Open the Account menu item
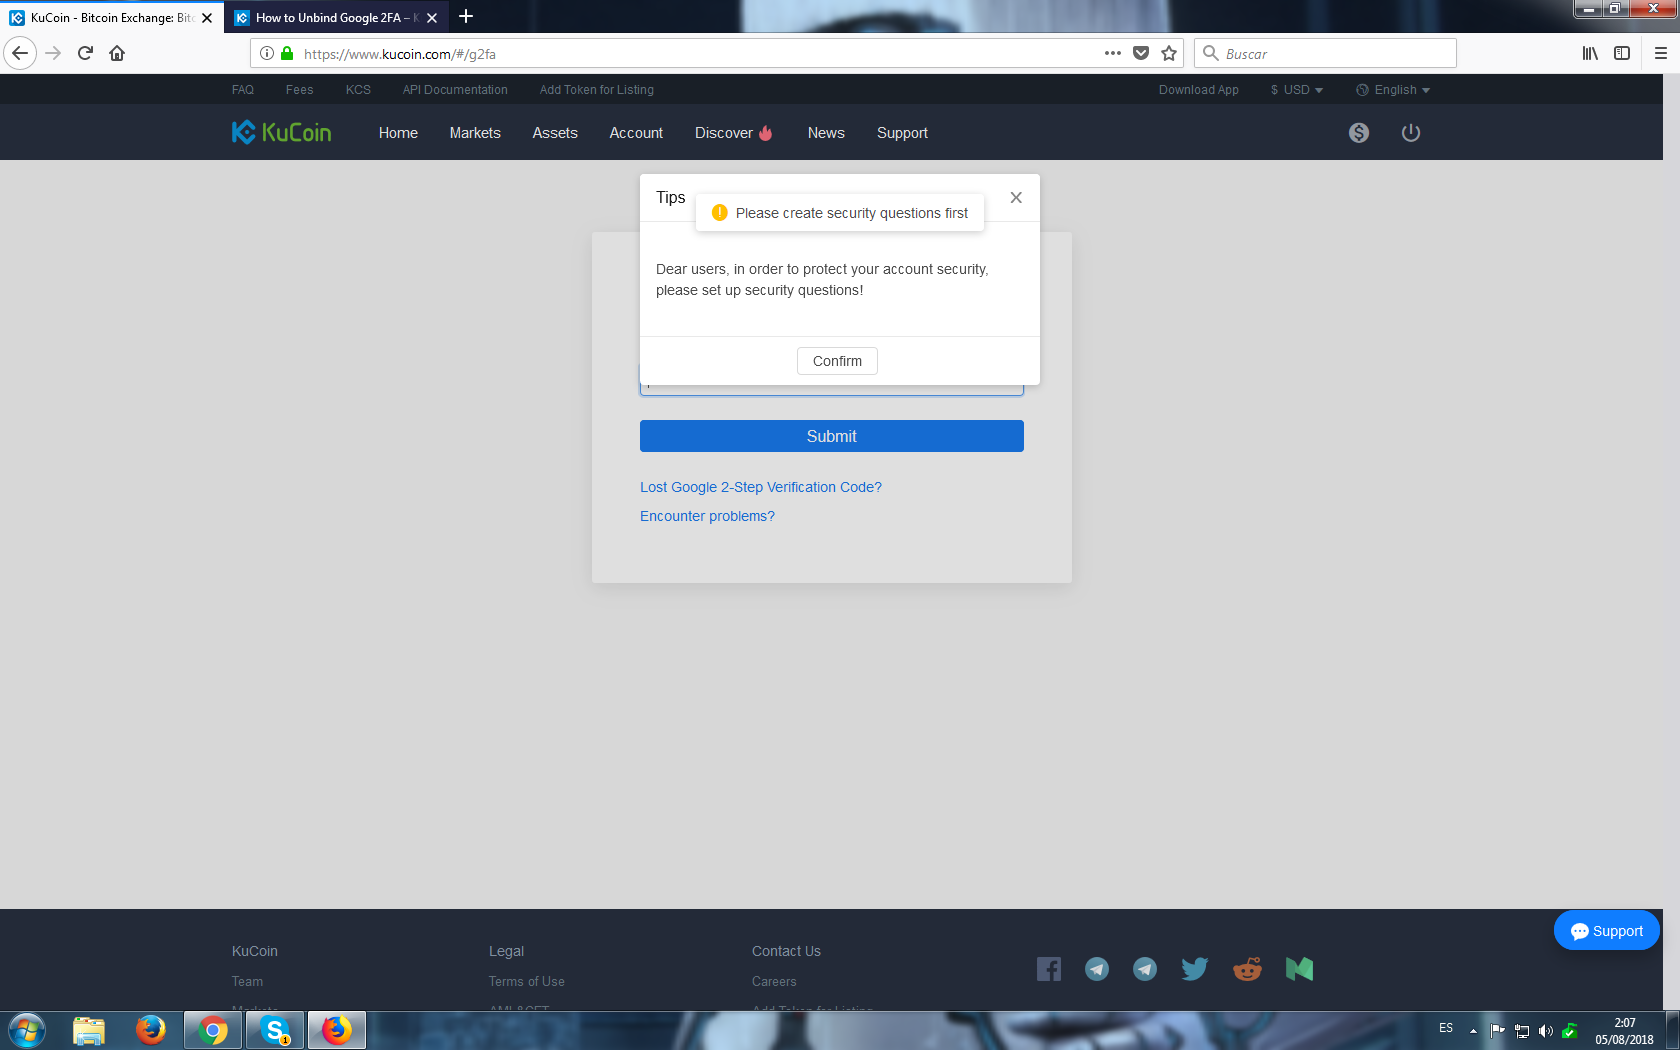The width and height of the screenshot is (1680, 1050). [x=636, y=133]
